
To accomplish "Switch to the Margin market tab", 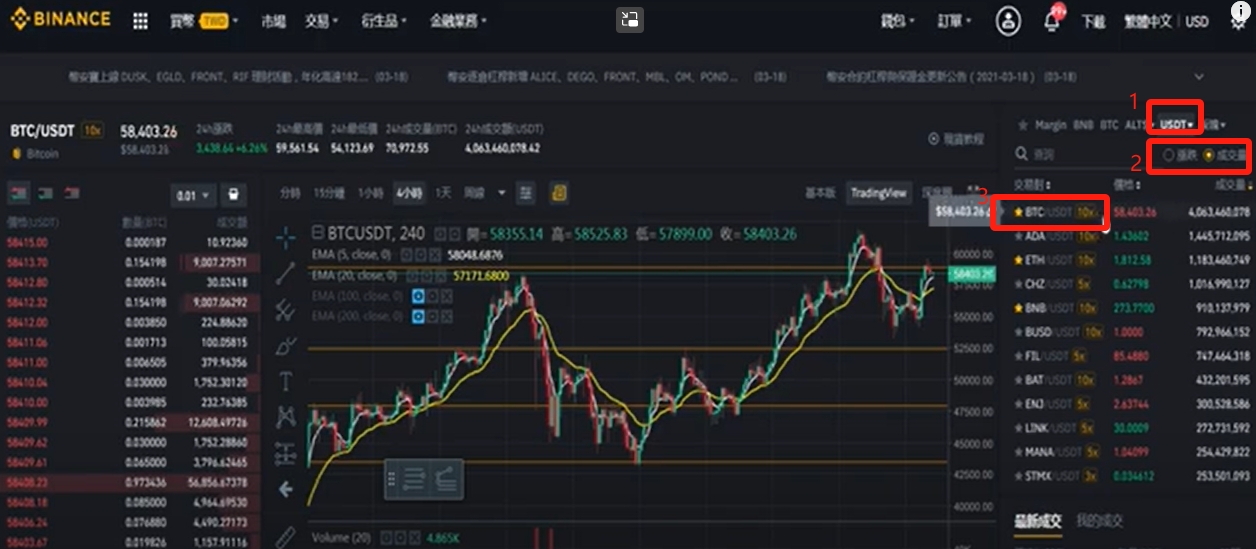I will coord(1050,125).
